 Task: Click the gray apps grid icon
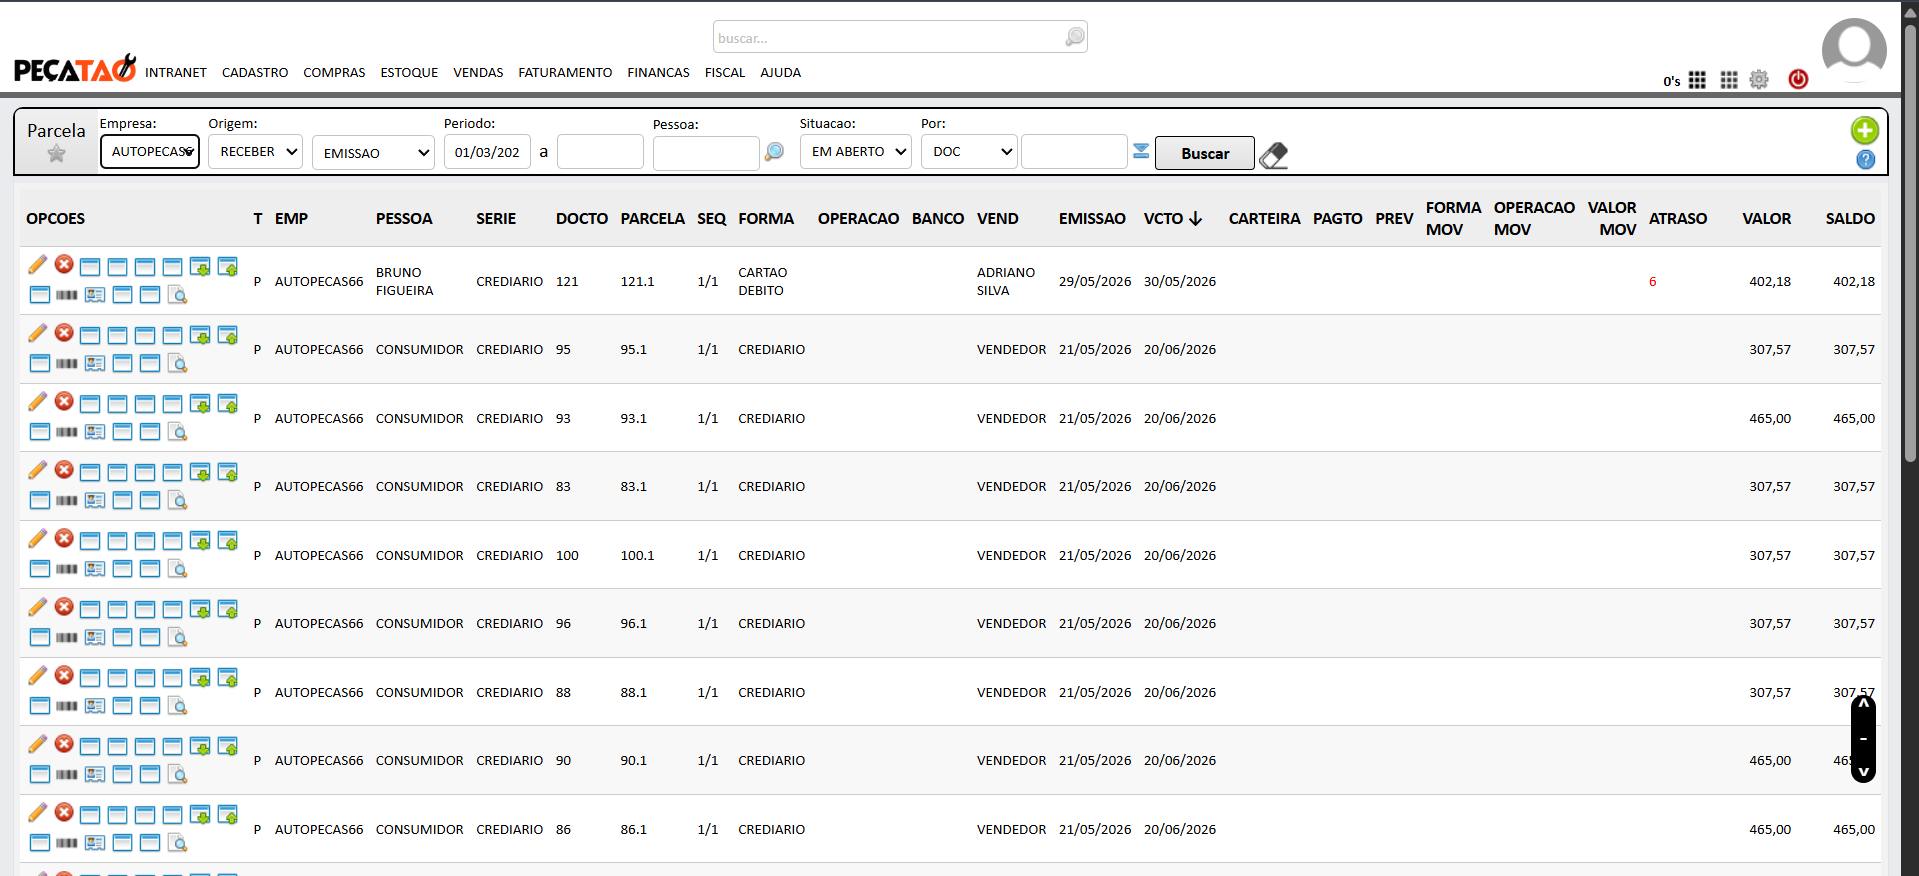[x=1729, y=80]
